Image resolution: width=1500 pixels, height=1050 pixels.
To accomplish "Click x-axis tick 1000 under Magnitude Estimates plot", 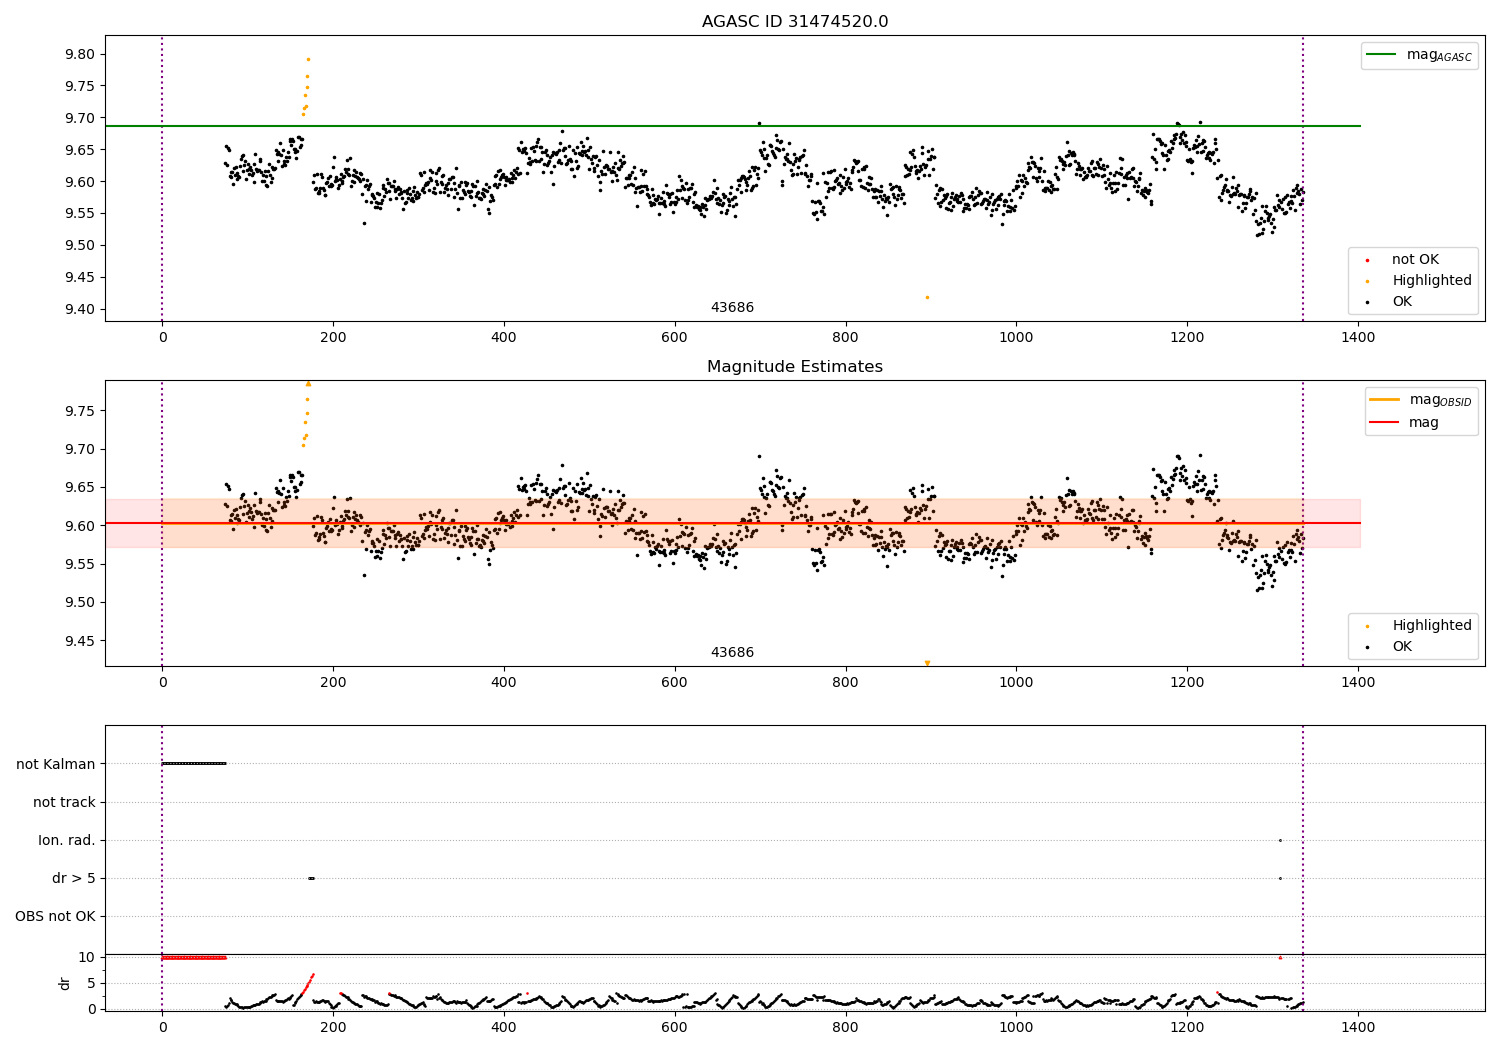I will click(1016, 683).
